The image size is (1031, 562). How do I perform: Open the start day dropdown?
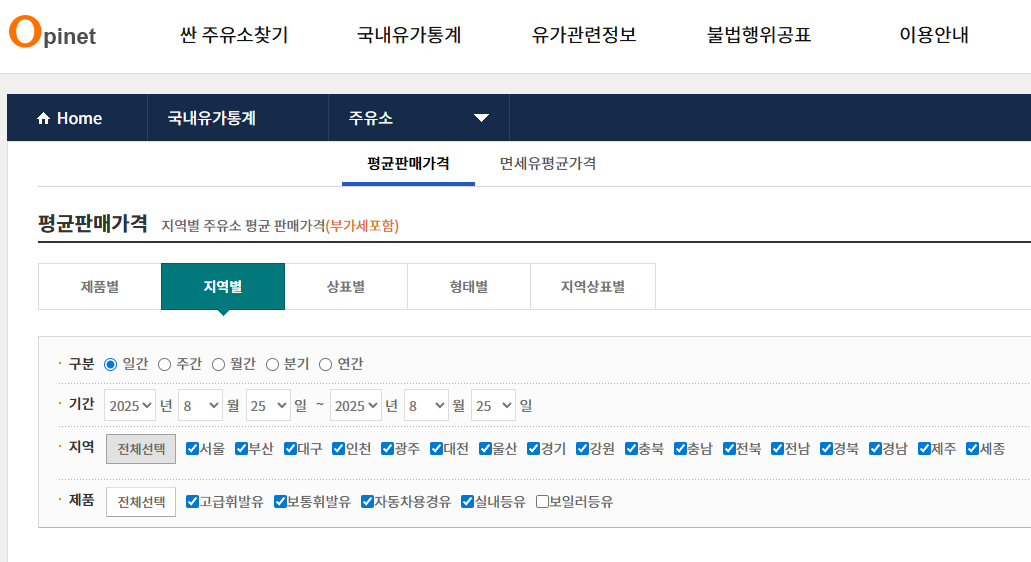pyautogui.click(x=268, y=406)
